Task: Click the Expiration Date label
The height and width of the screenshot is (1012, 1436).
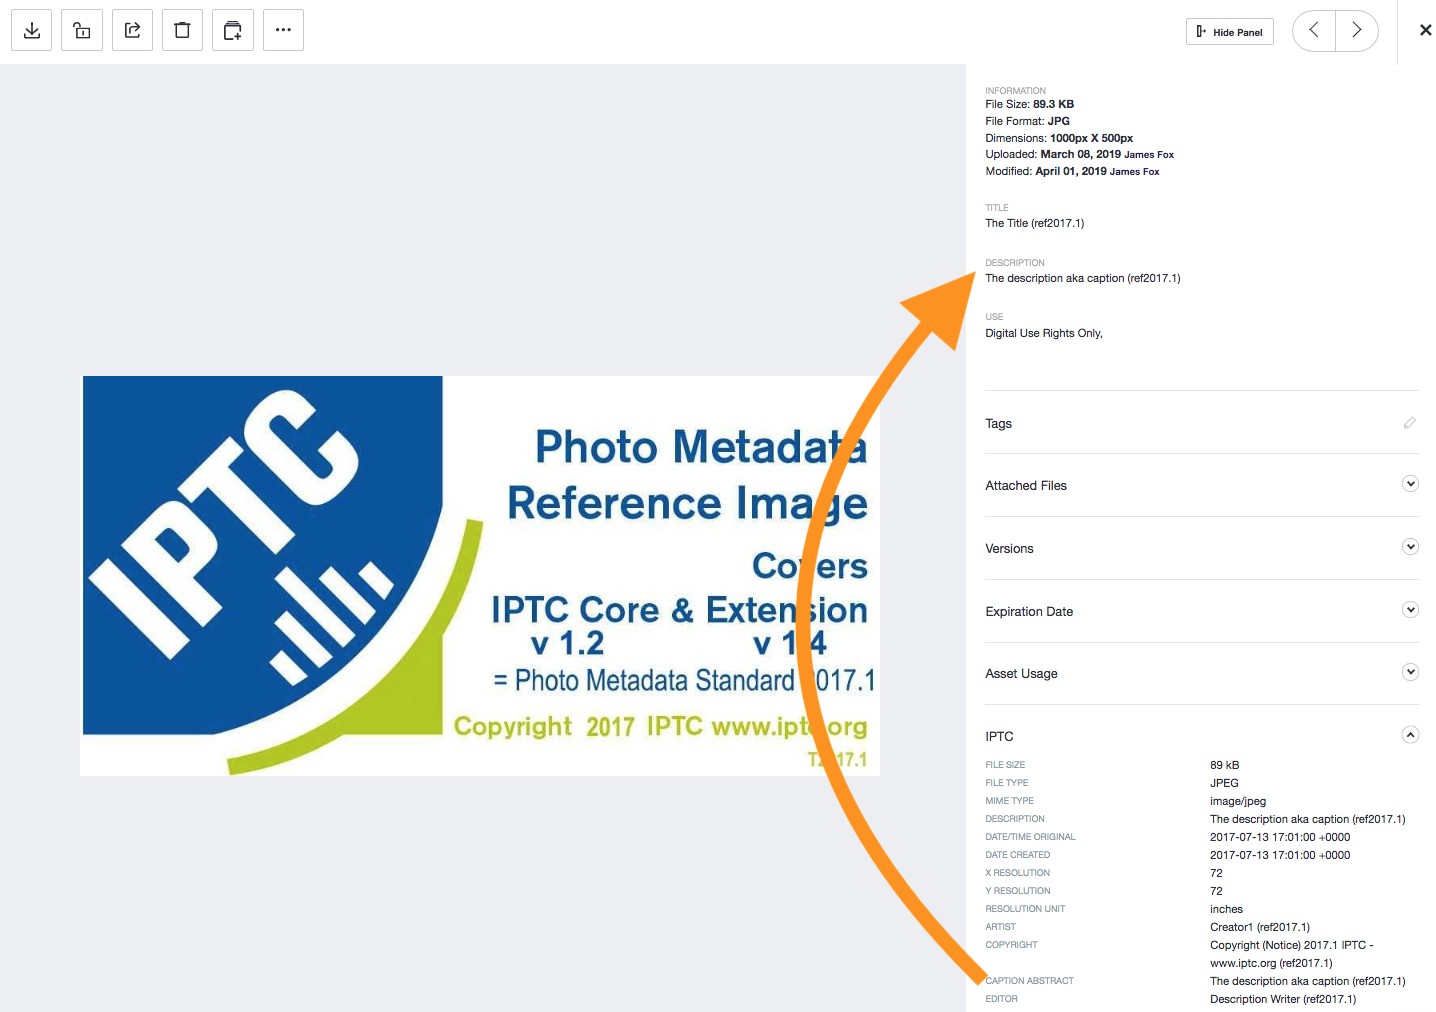Action: (x=1029, y=612)
